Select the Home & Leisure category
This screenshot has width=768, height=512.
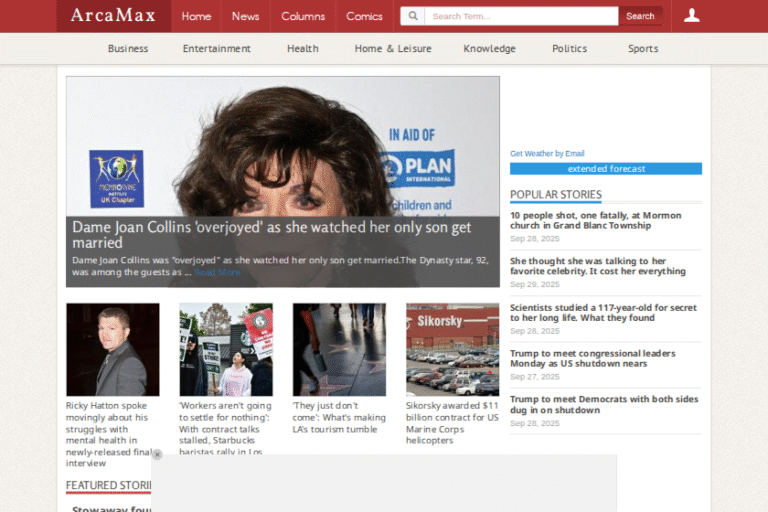(x=393, y=48)
